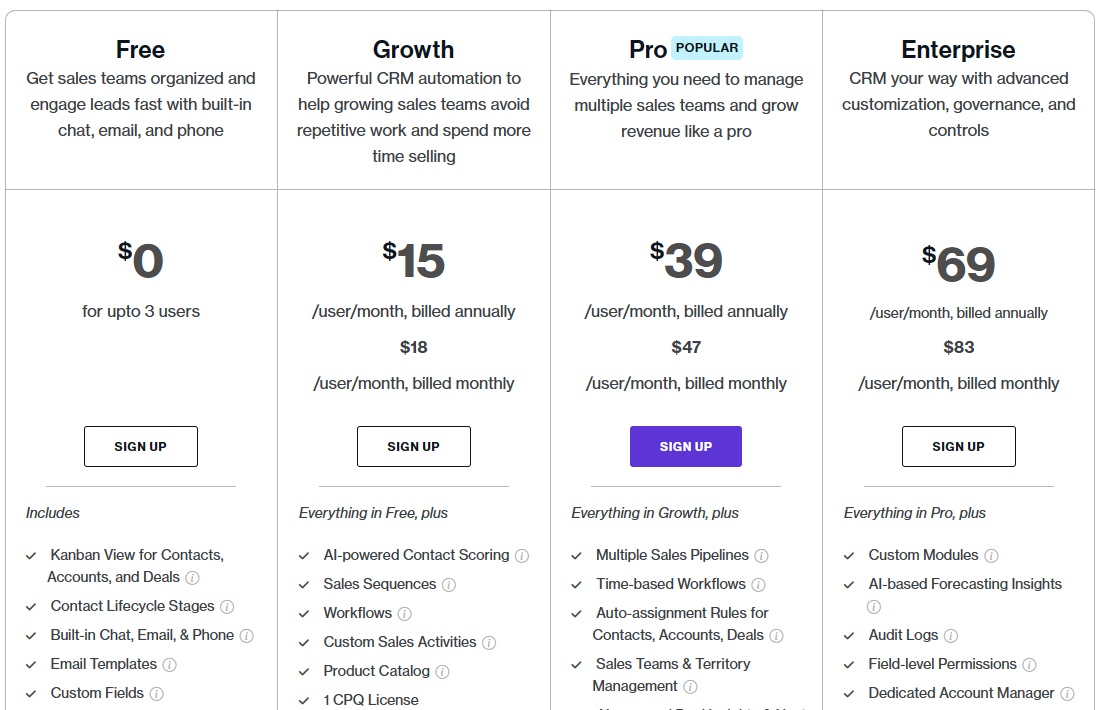Screen dimensions: 1102x710
Task: Sign up for the Free plan
Action: 141,446
